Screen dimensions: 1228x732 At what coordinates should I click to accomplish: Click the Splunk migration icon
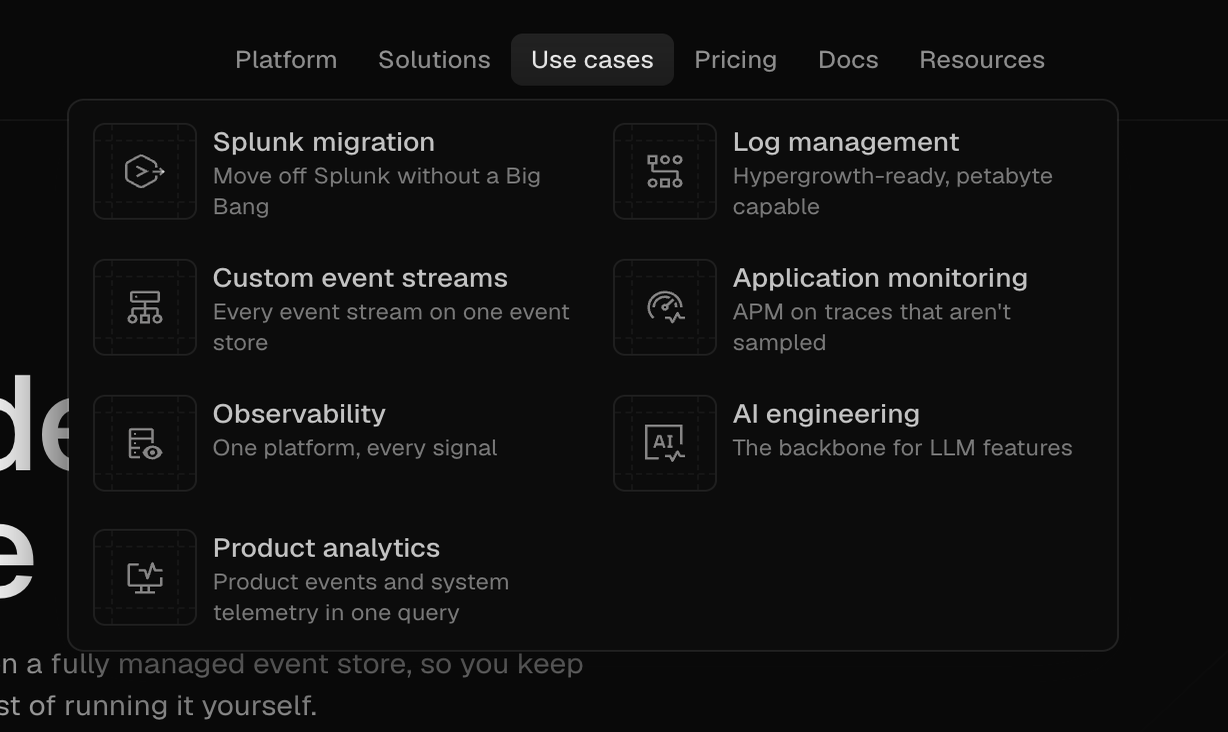[x=145, y=172]
